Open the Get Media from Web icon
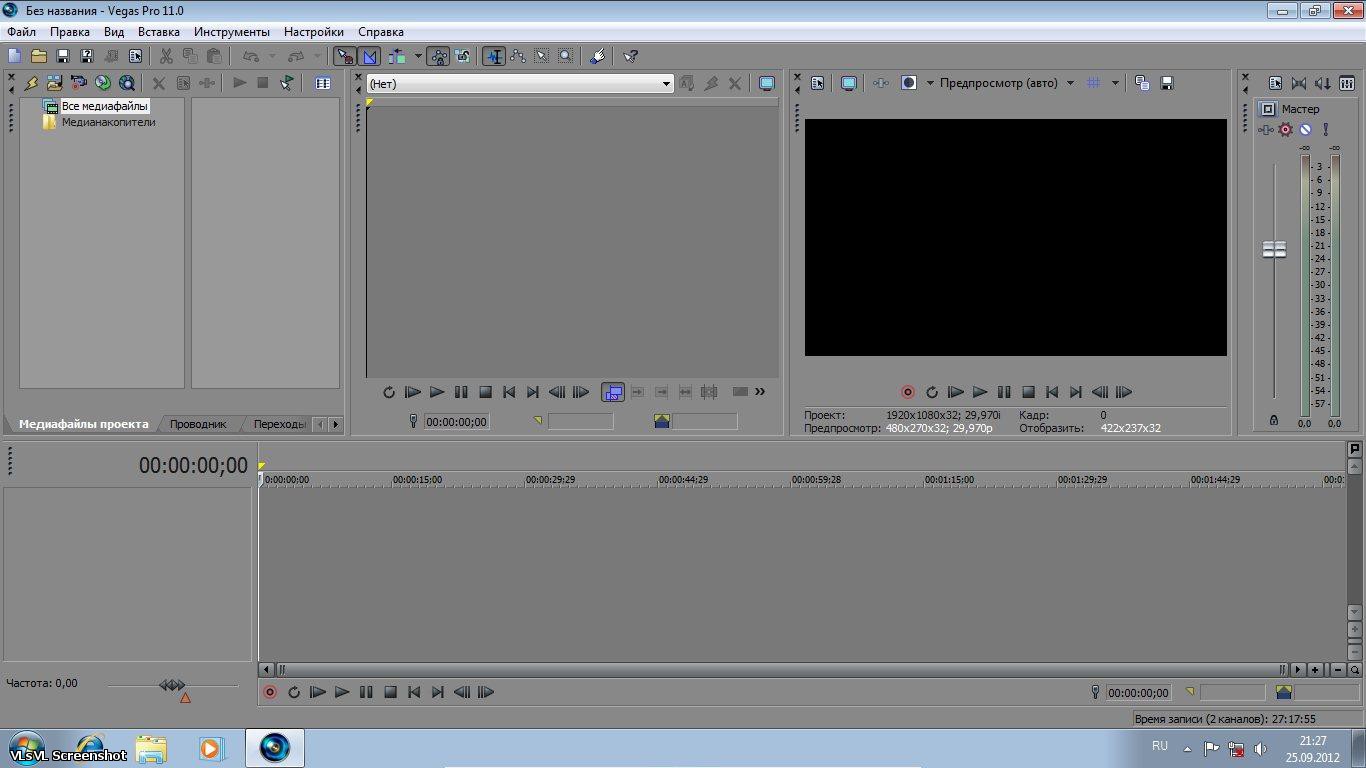1366x768 pixels. tap(127, 84)
